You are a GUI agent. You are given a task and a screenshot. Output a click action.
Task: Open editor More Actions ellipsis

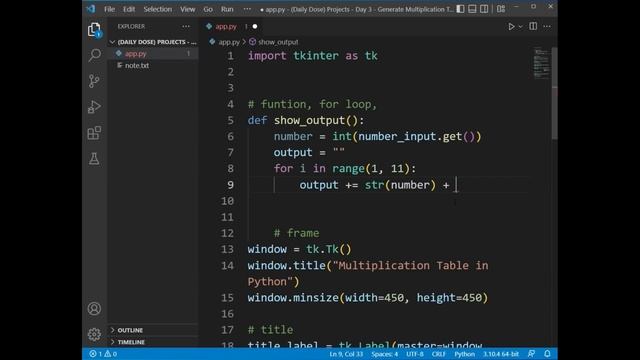click(547, 27)
